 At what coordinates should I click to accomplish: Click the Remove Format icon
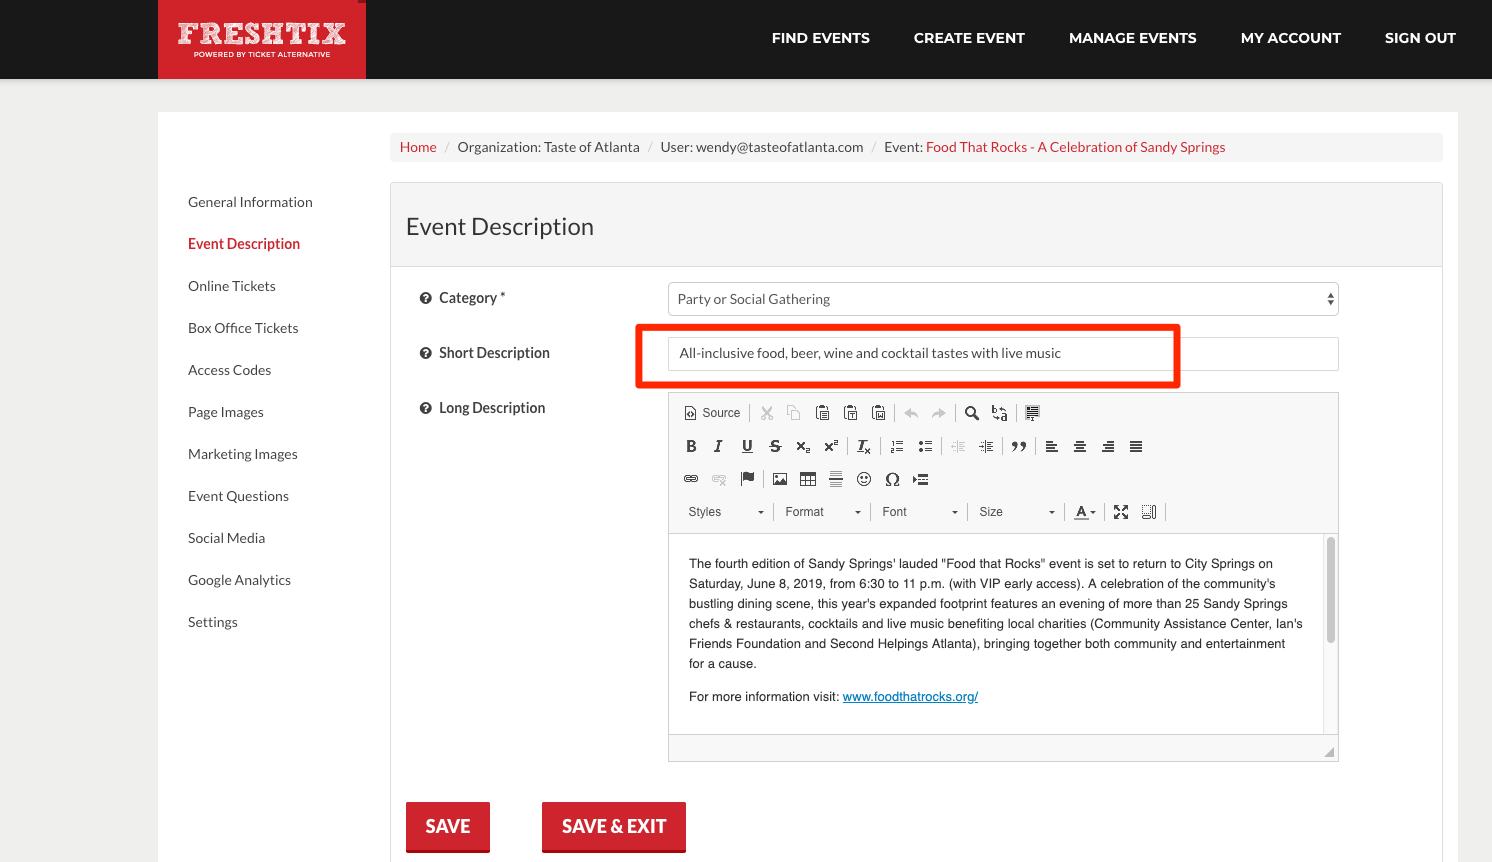coord(864,446)
